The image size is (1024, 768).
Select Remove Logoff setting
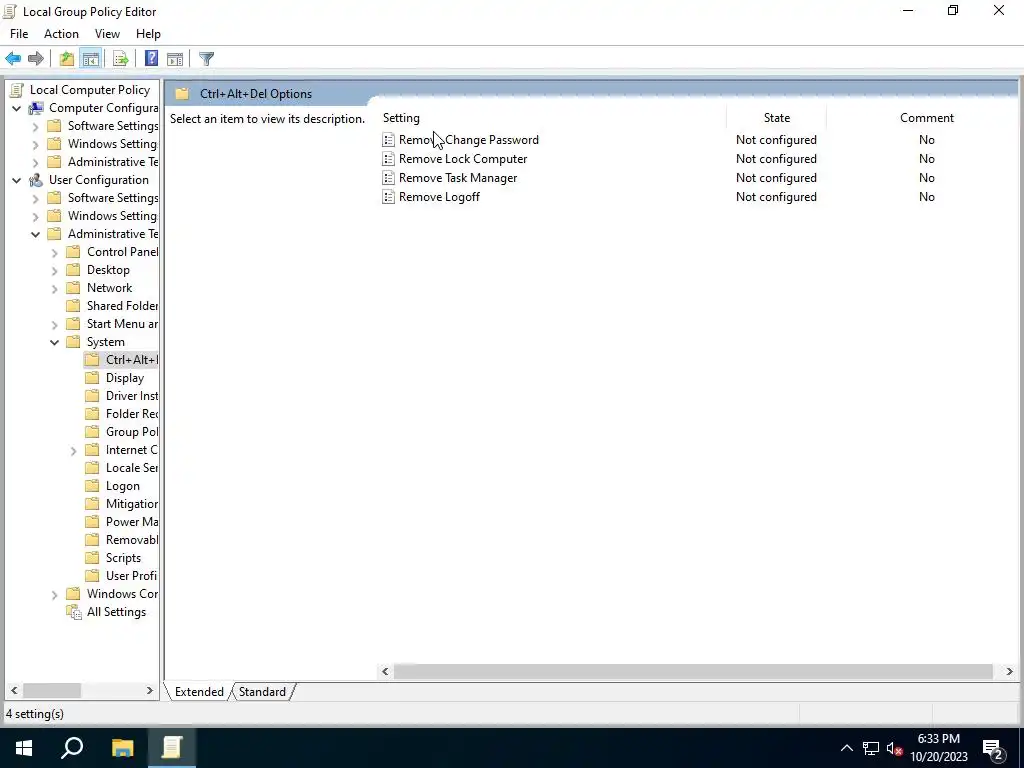coord(439,197)
